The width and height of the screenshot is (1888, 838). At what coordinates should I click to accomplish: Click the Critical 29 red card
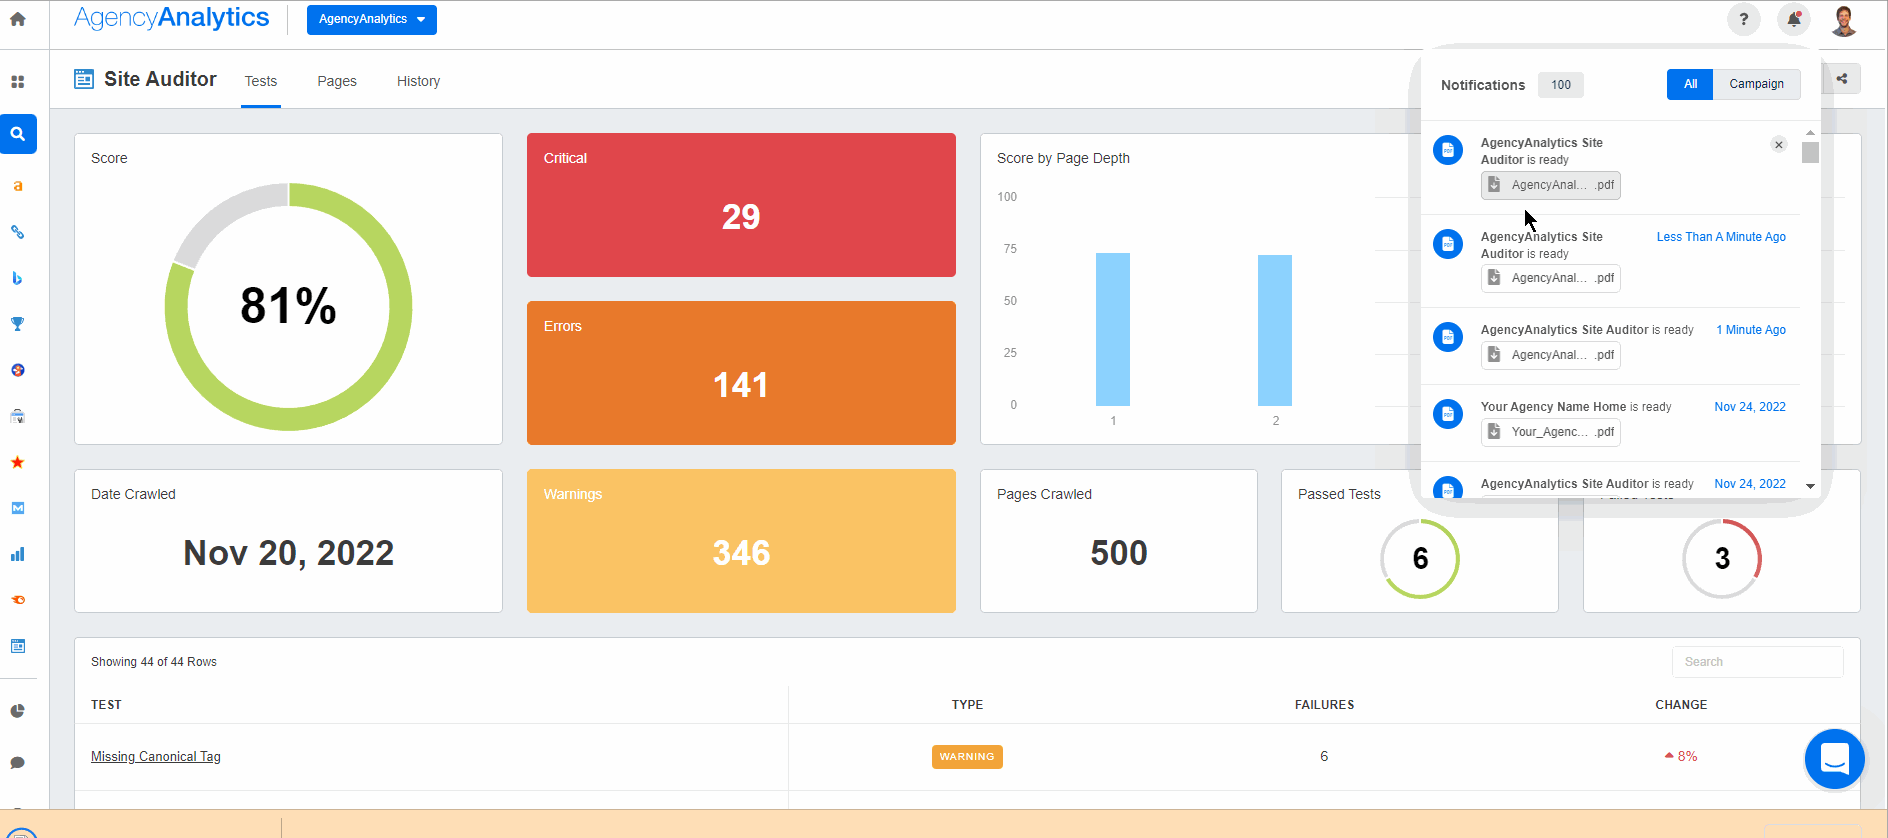(x=741, y=205)
